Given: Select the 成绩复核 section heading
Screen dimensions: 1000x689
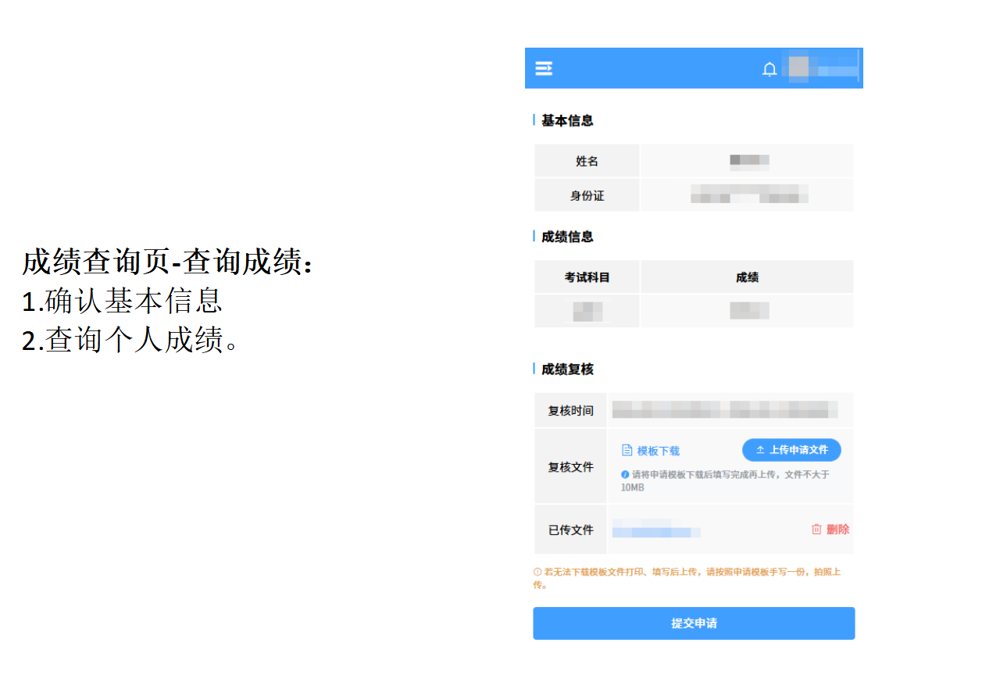Looking at the screenshot, I should 567,369.
